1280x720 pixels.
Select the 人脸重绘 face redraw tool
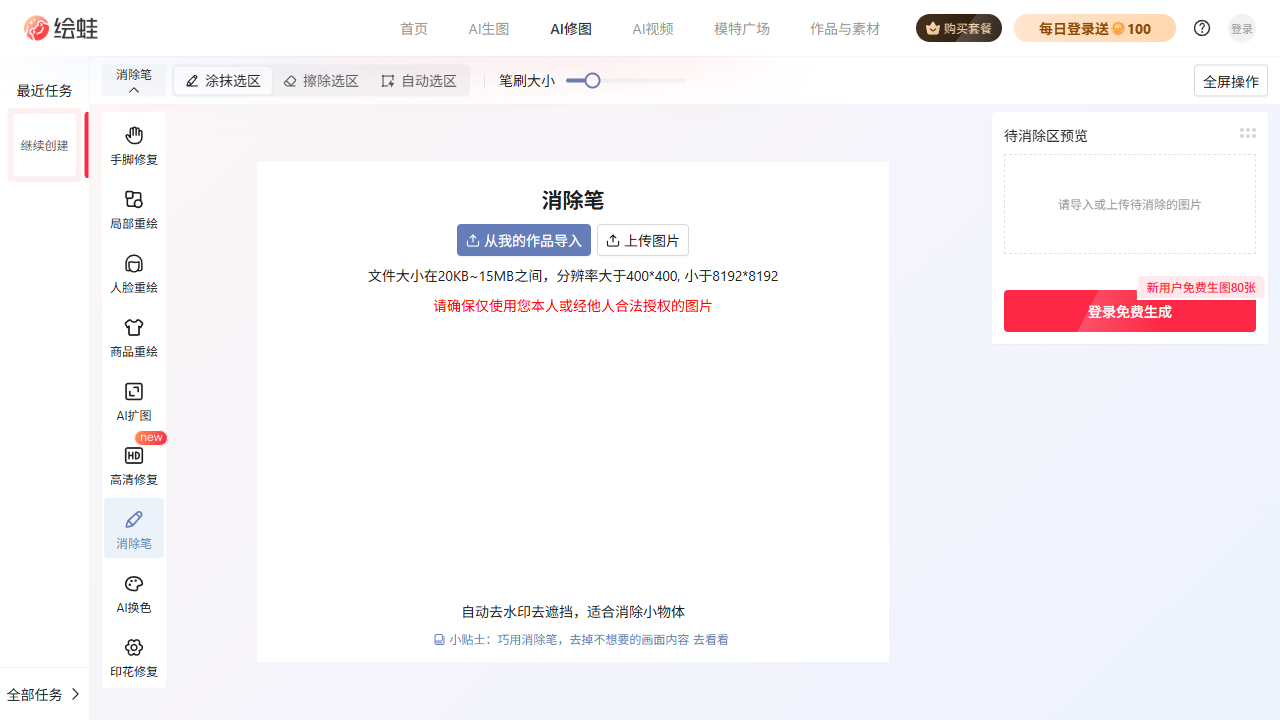tap(134, 273)
